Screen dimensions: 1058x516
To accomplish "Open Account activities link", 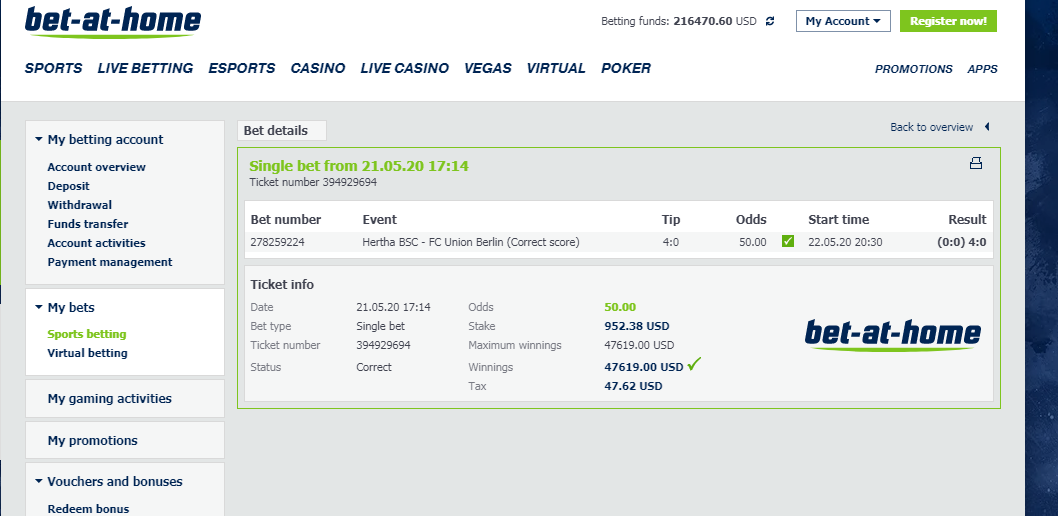I will point(96,243).
